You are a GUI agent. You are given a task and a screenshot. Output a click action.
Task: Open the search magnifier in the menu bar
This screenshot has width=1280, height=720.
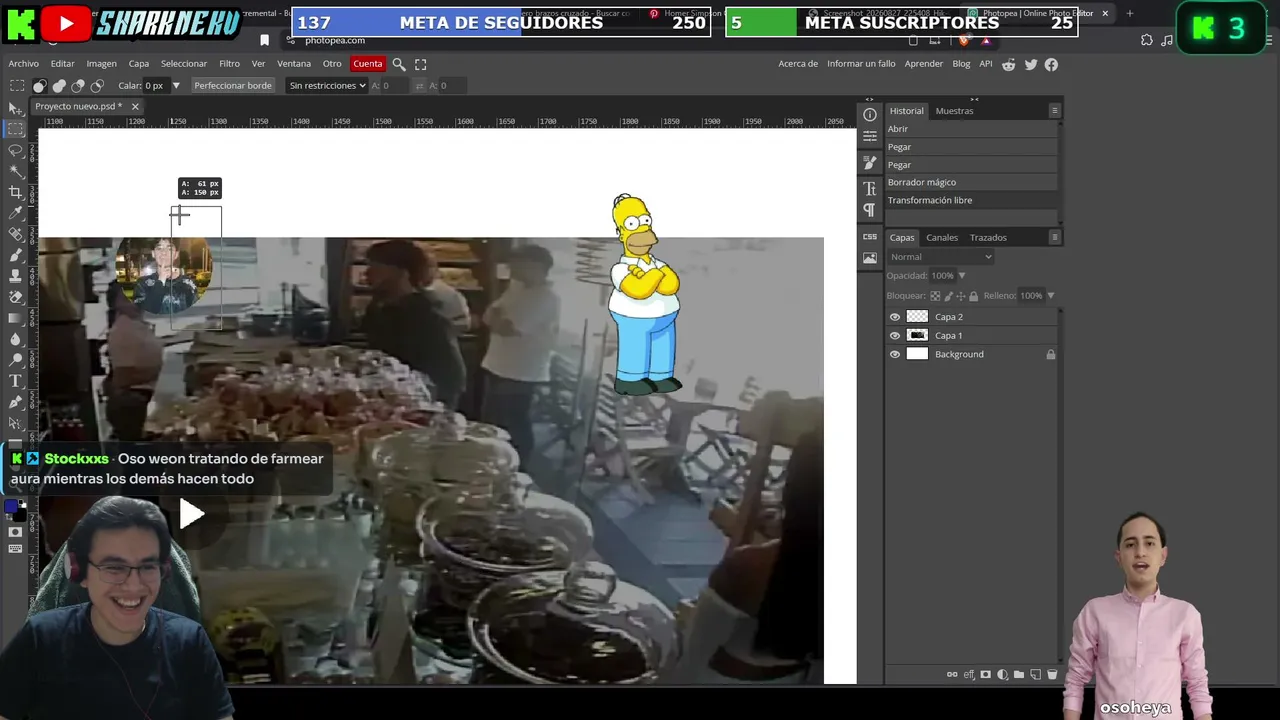[x=399, y=64]
